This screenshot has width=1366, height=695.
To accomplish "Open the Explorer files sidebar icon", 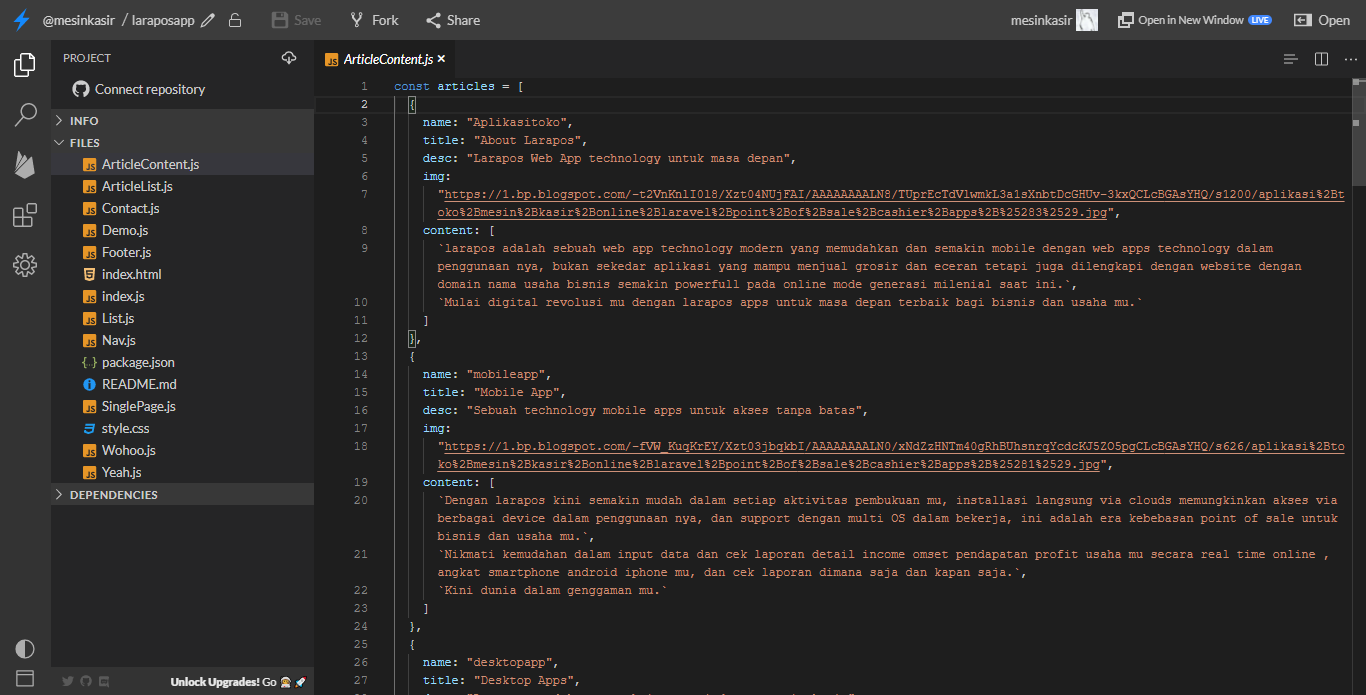I will pos(25,65).
